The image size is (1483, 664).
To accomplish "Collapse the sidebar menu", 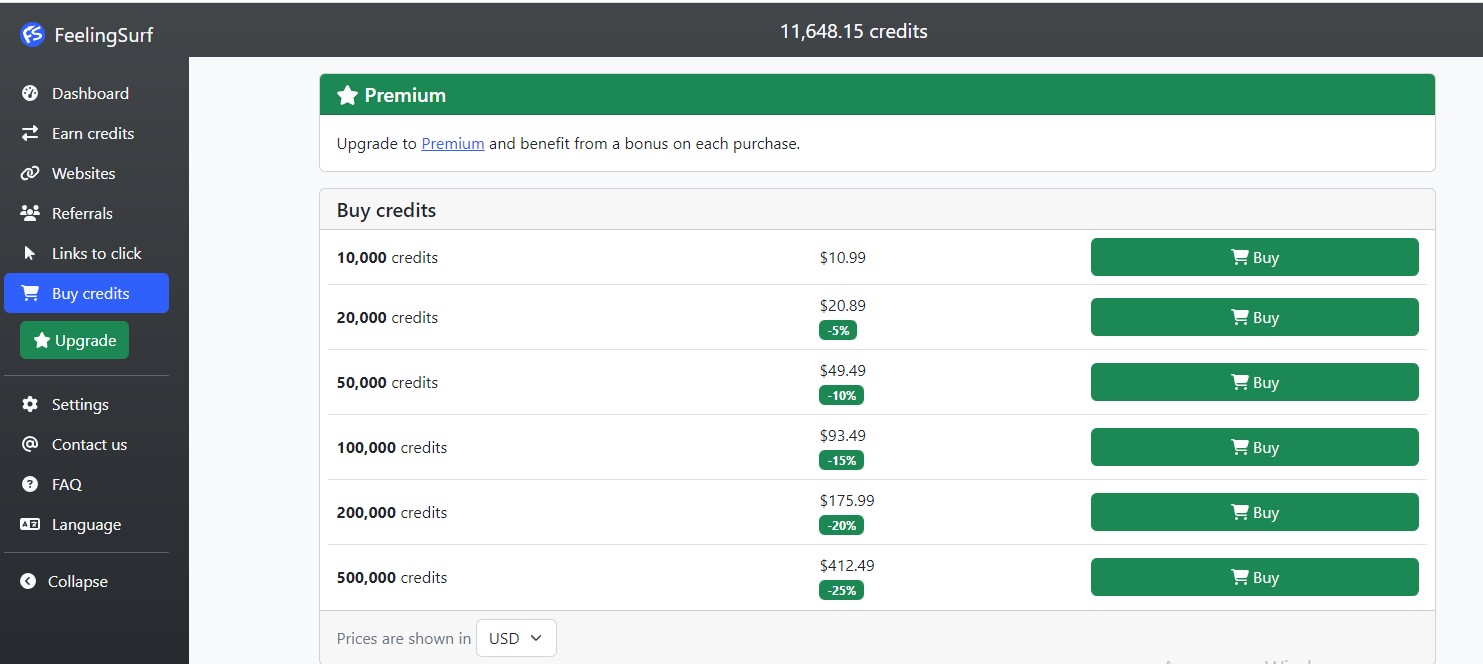I will (x=77, y=581).
